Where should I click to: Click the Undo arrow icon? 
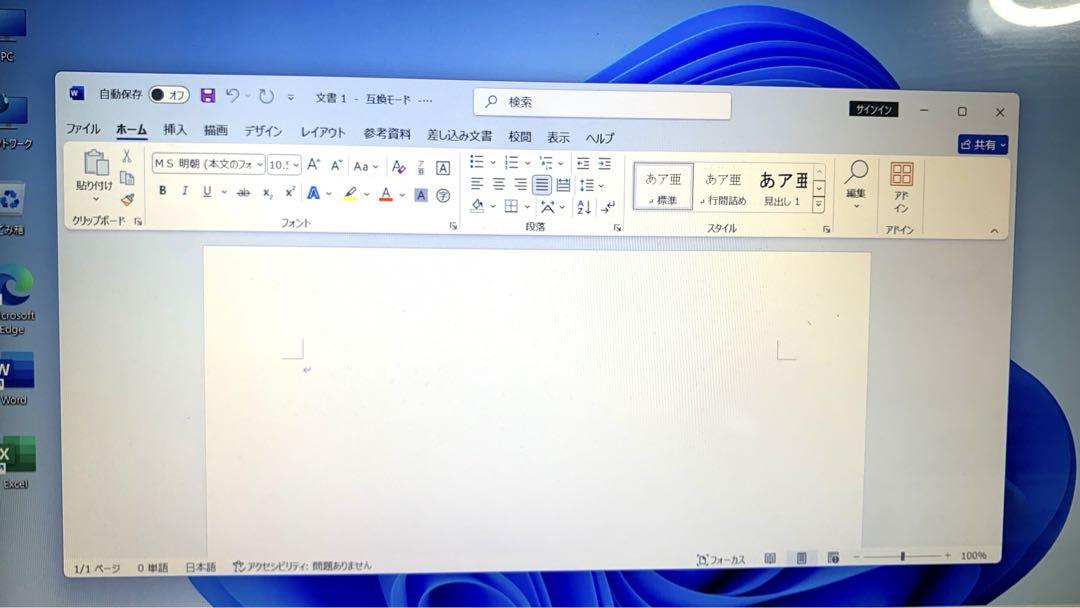[232, 96]
